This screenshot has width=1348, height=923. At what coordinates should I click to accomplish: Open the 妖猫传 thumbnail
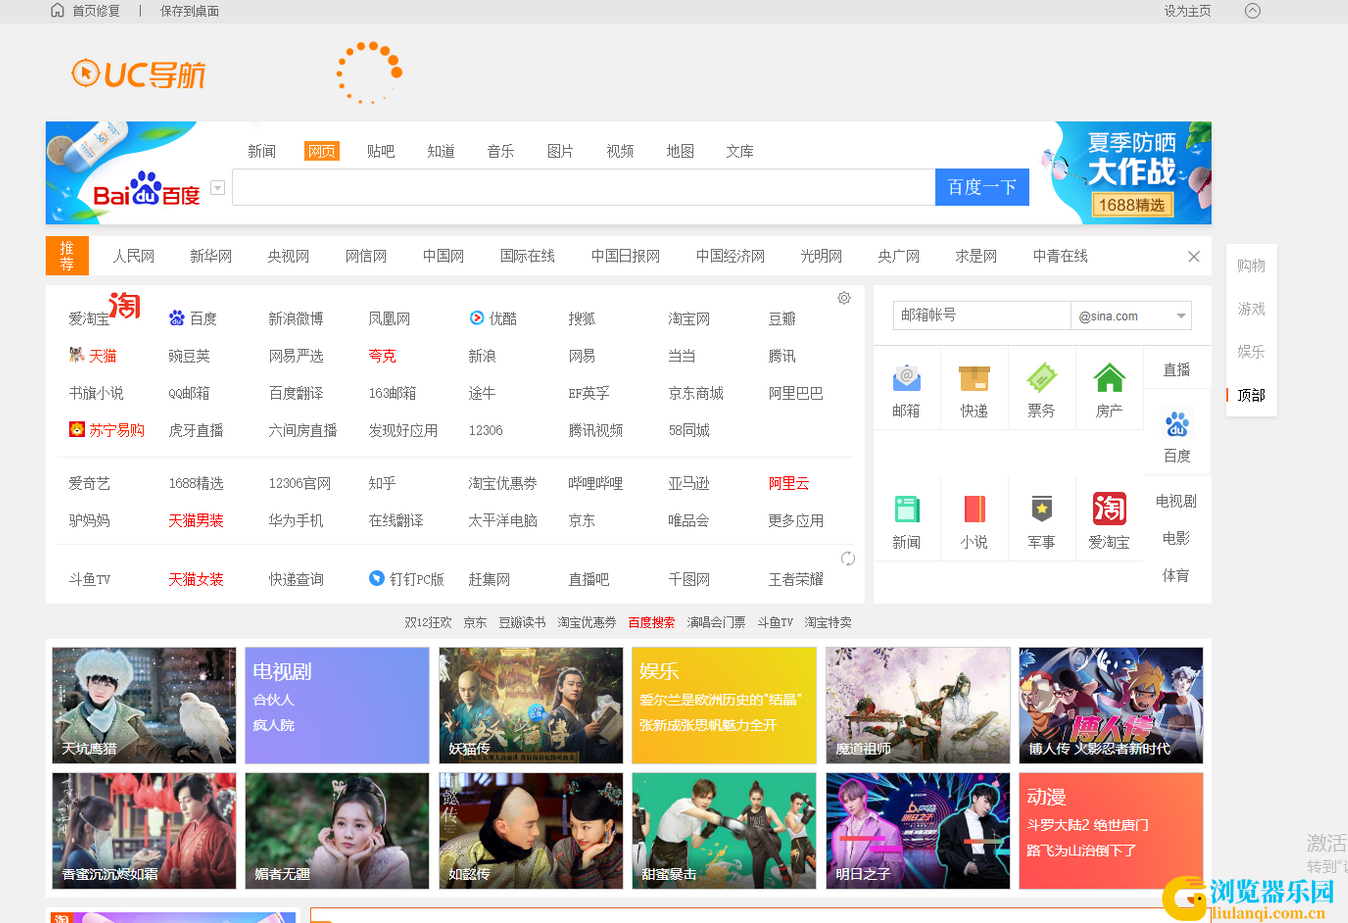531,705
